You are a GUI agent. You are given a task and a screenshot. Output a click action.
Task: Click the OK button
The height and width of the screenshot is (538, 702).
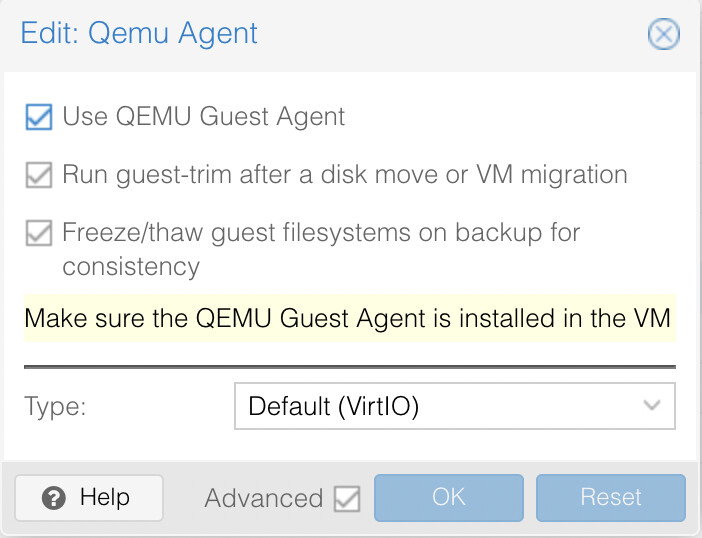pos(449,498)
